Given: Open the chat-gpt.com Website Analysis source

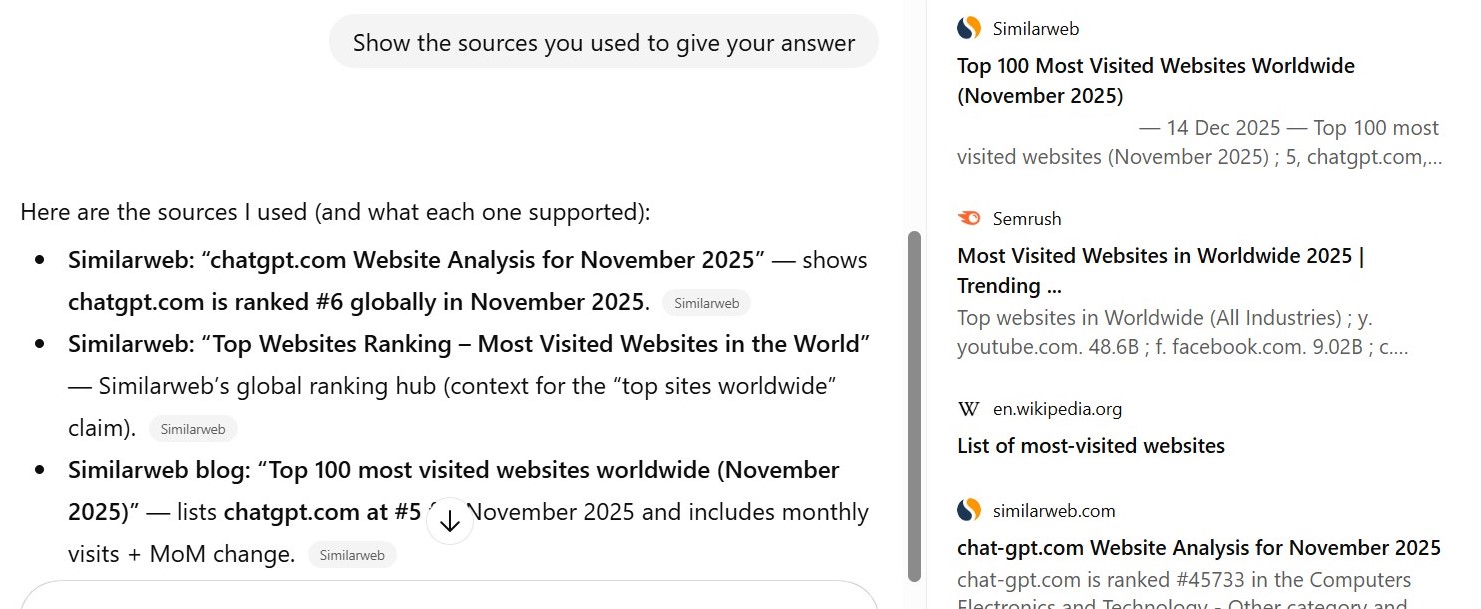Looking at the screenshot, I should (1198, 547).
